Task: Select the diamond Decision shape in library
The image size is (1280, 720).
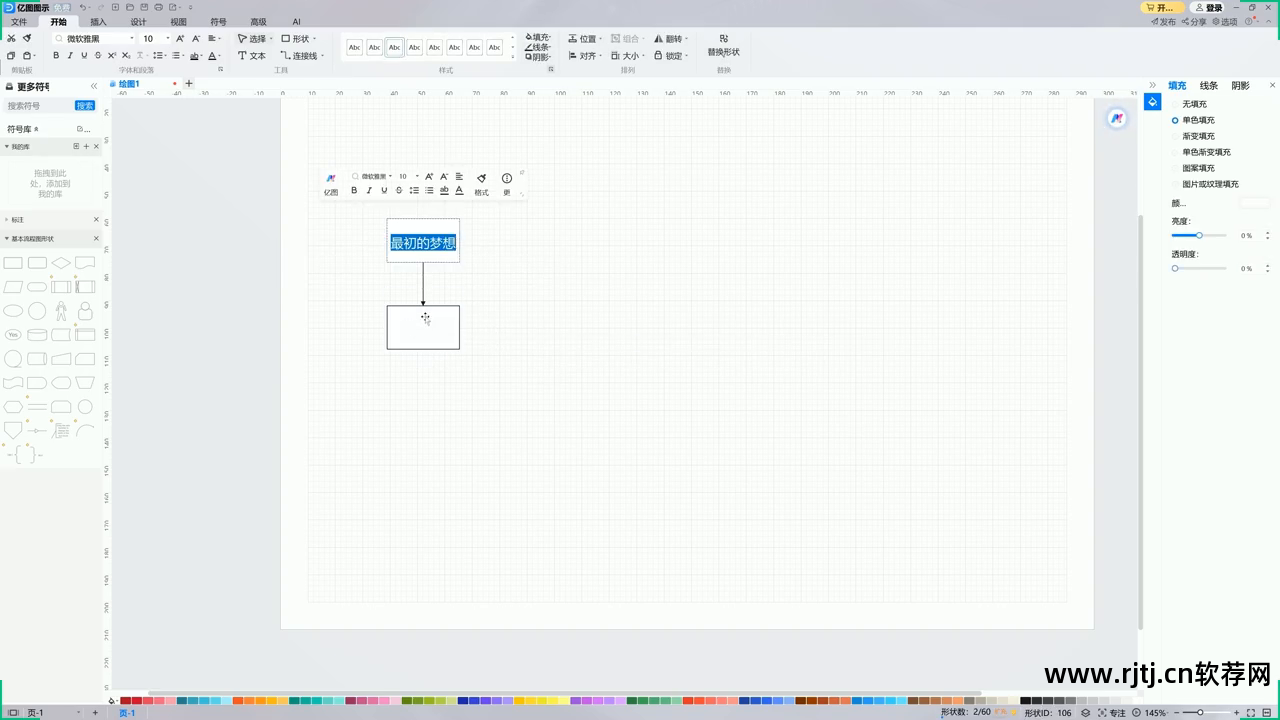Action: coord(61,263)
